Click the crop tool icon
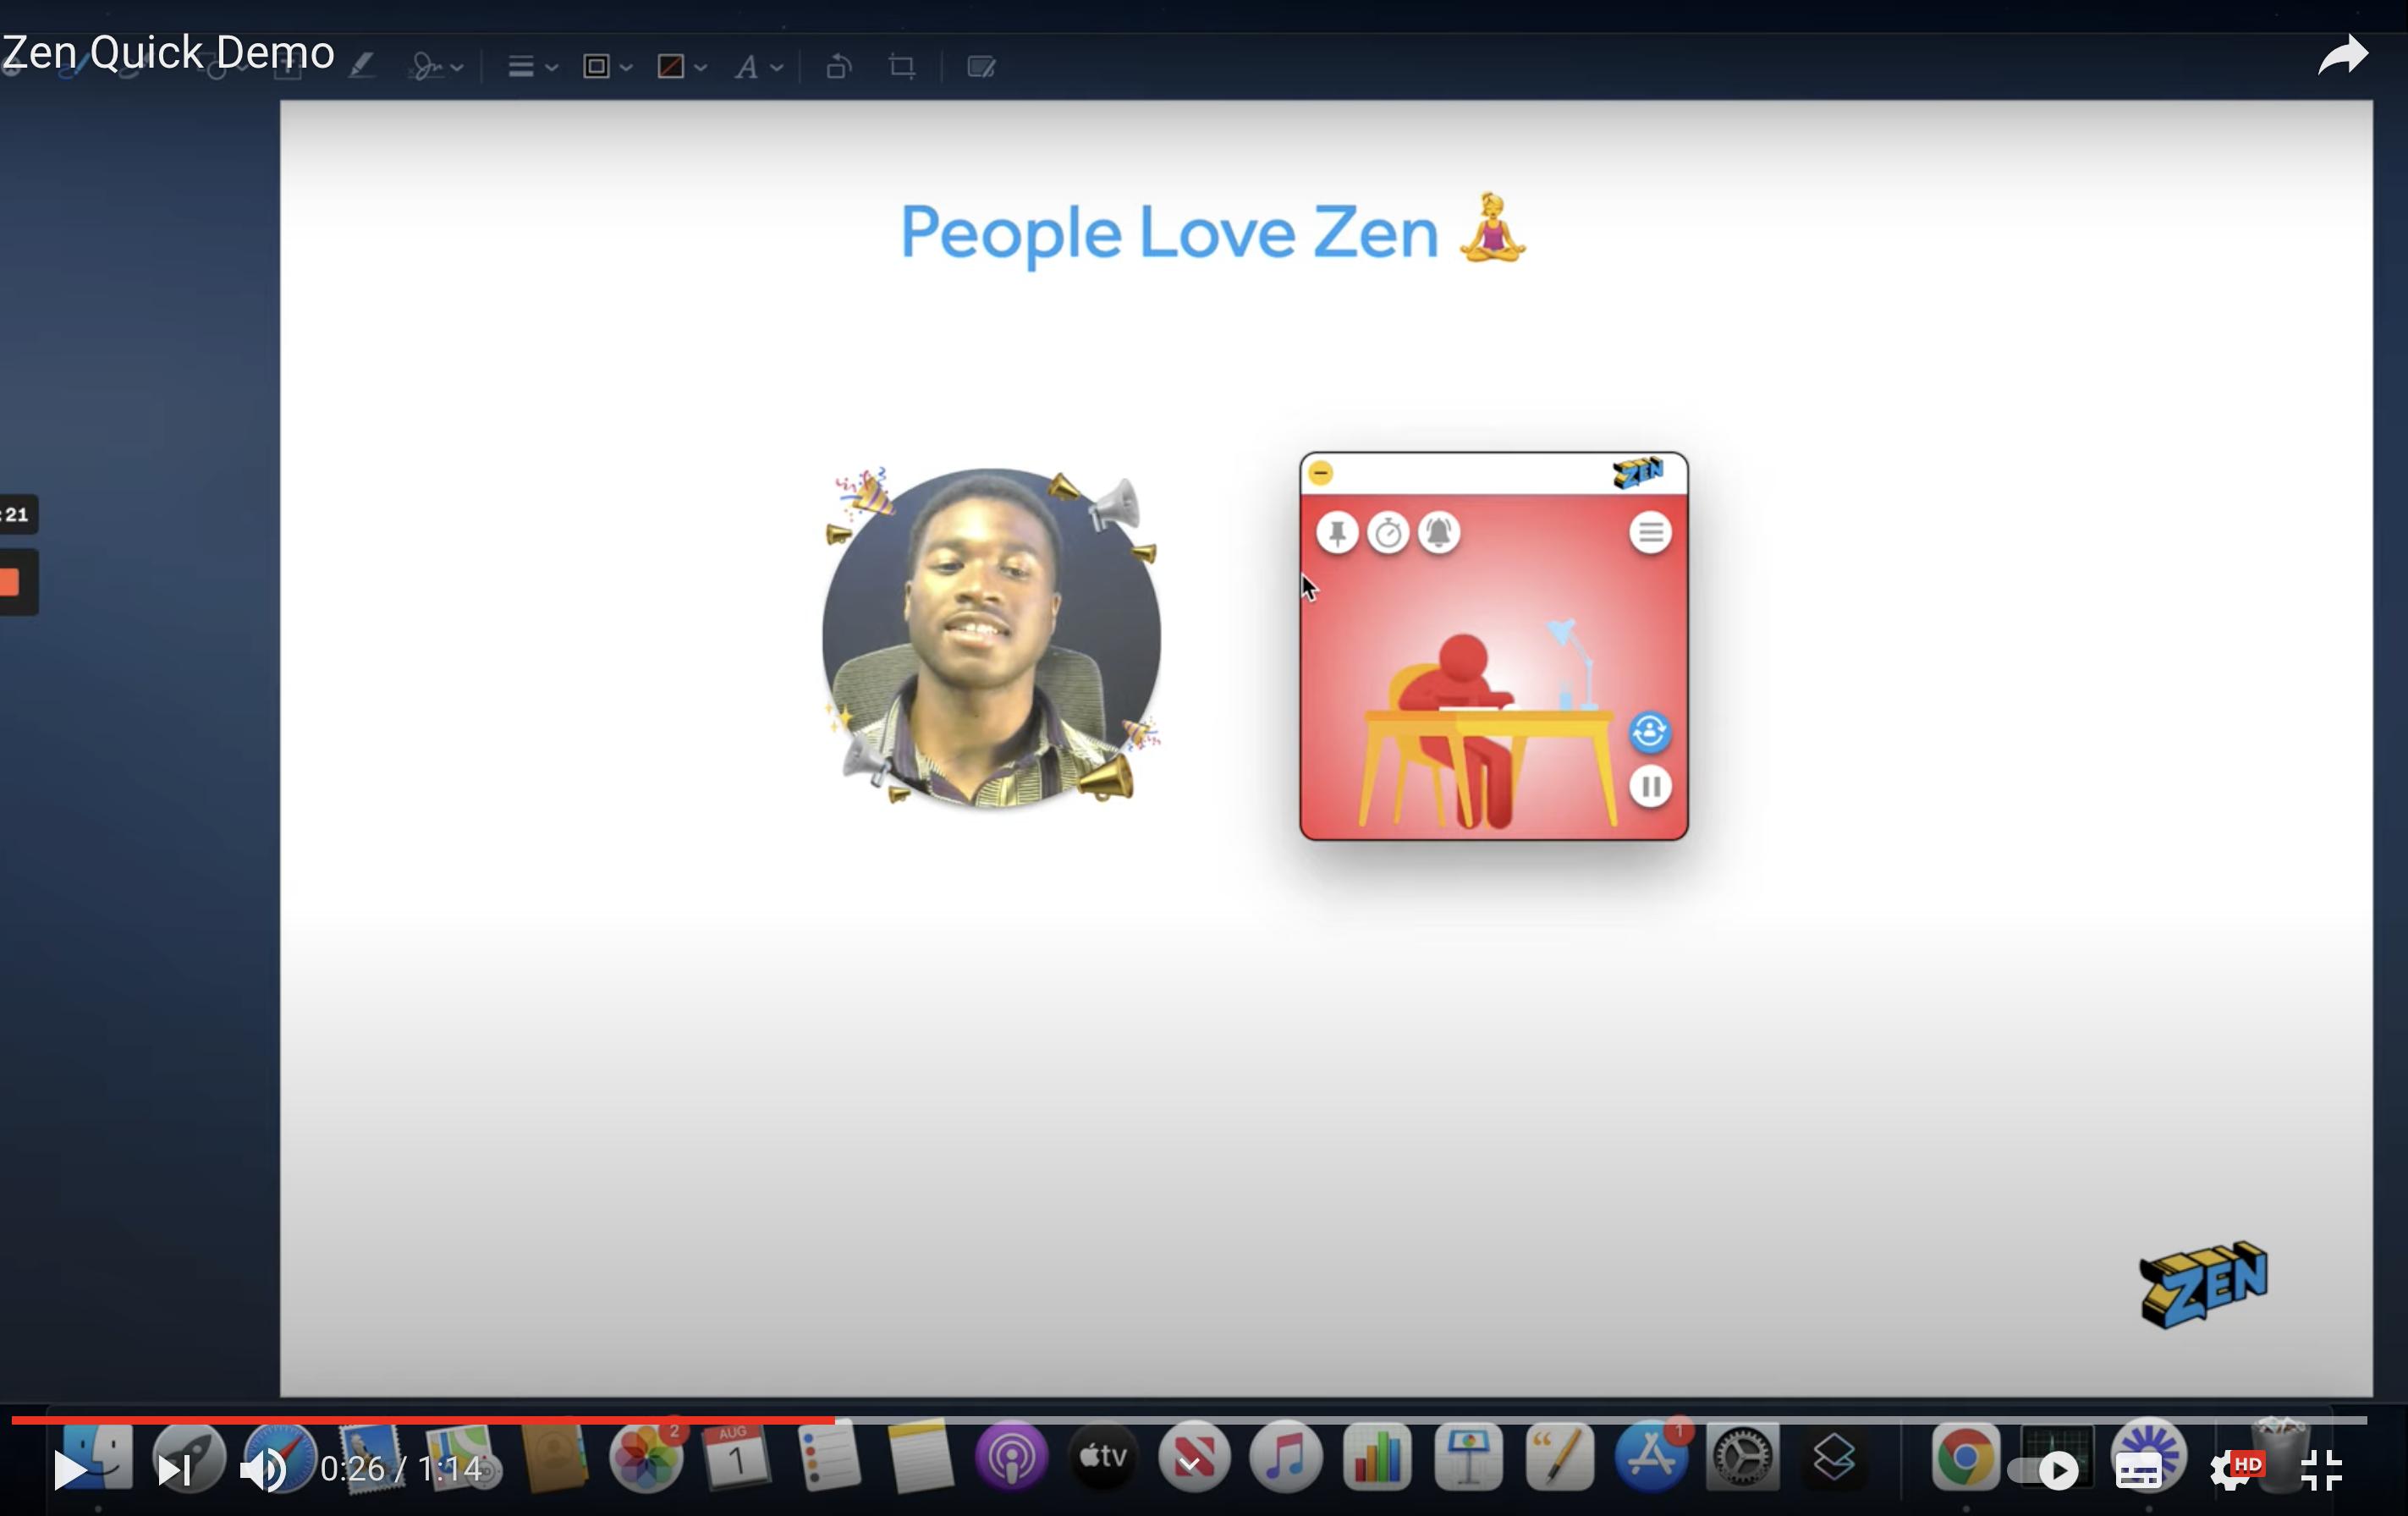Screen dimensions: 2408x1516 902,67
